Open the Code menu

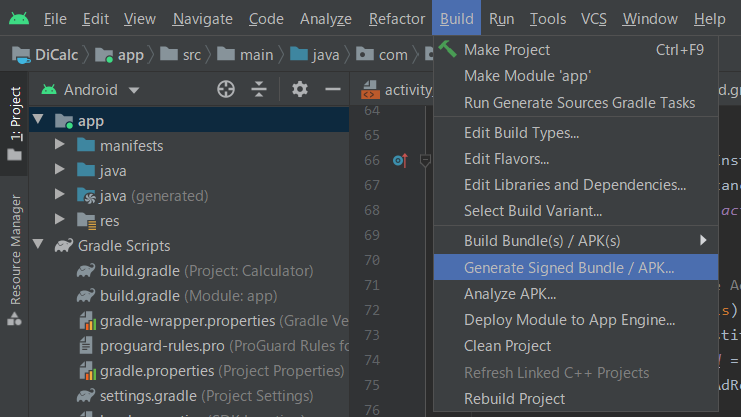coord(266,19)
